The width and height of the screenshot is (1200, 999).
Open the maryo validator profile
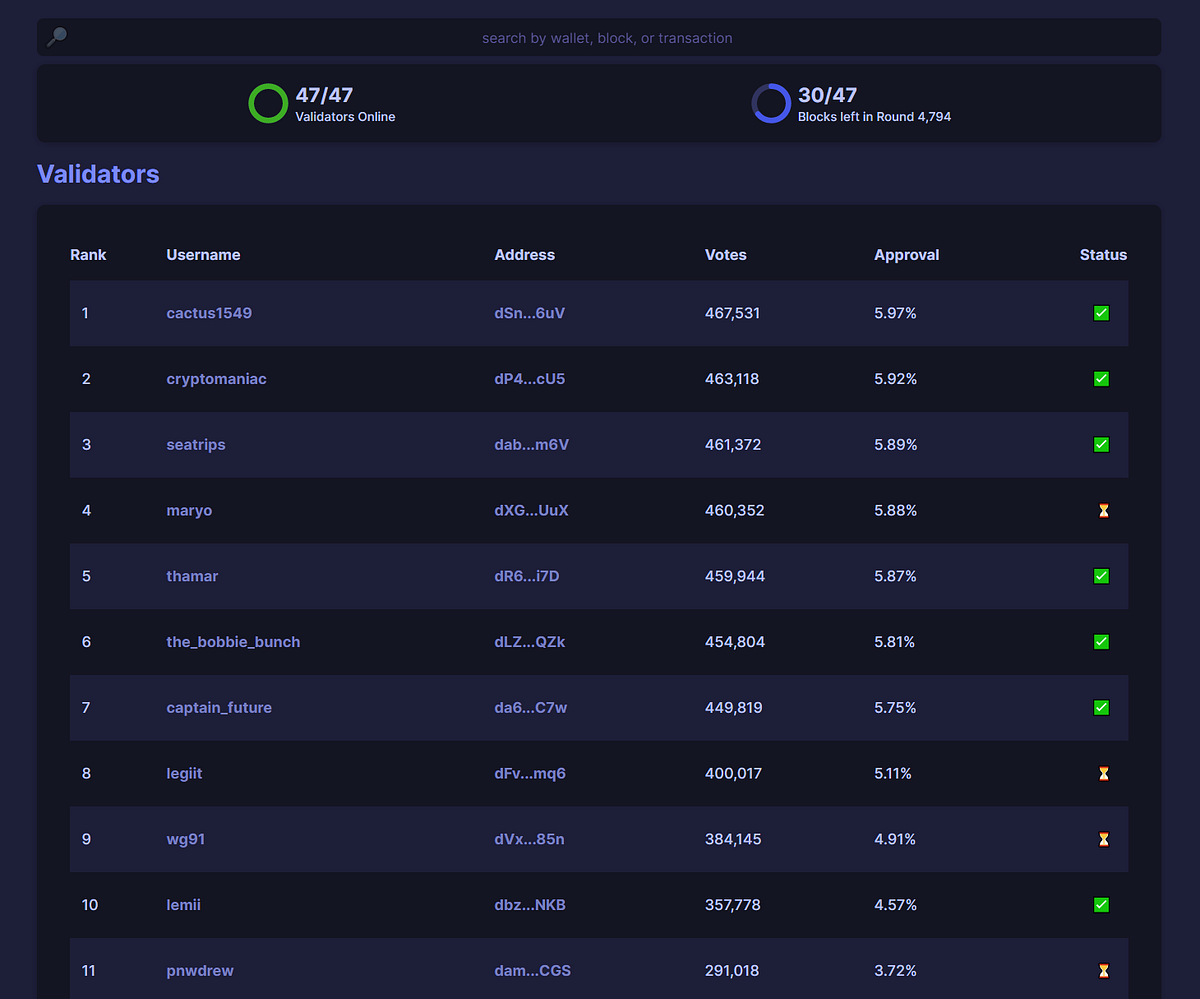click(x=189, y=511)
